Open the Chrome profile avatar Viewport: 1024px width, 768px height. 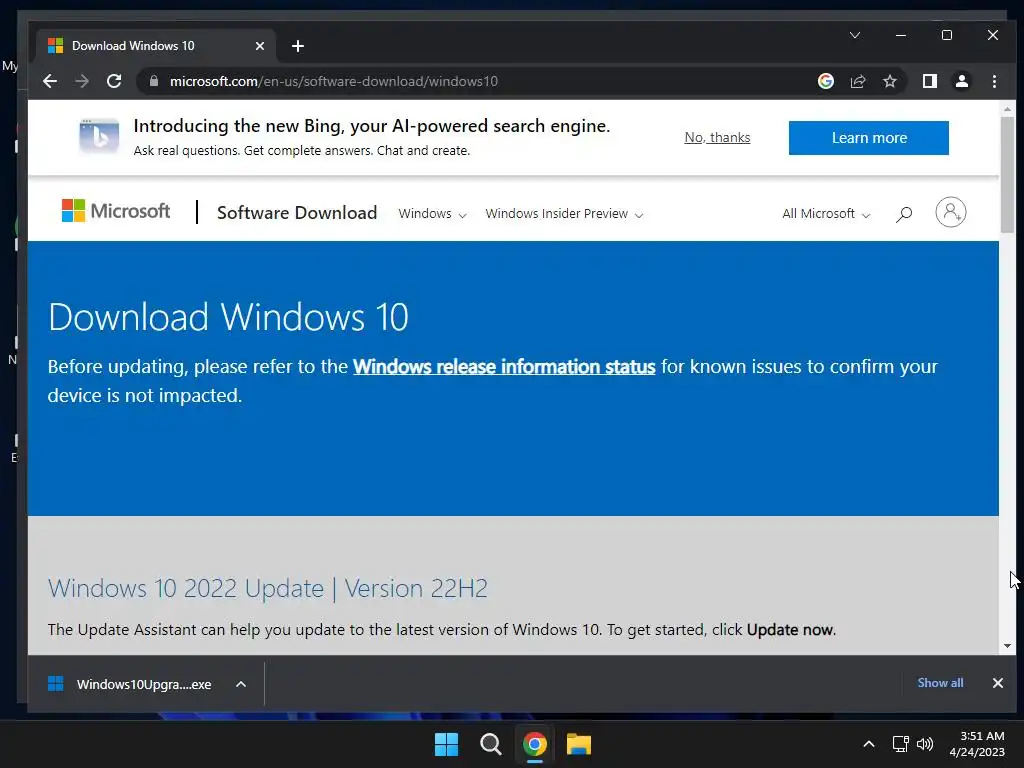tap(962, 81)
